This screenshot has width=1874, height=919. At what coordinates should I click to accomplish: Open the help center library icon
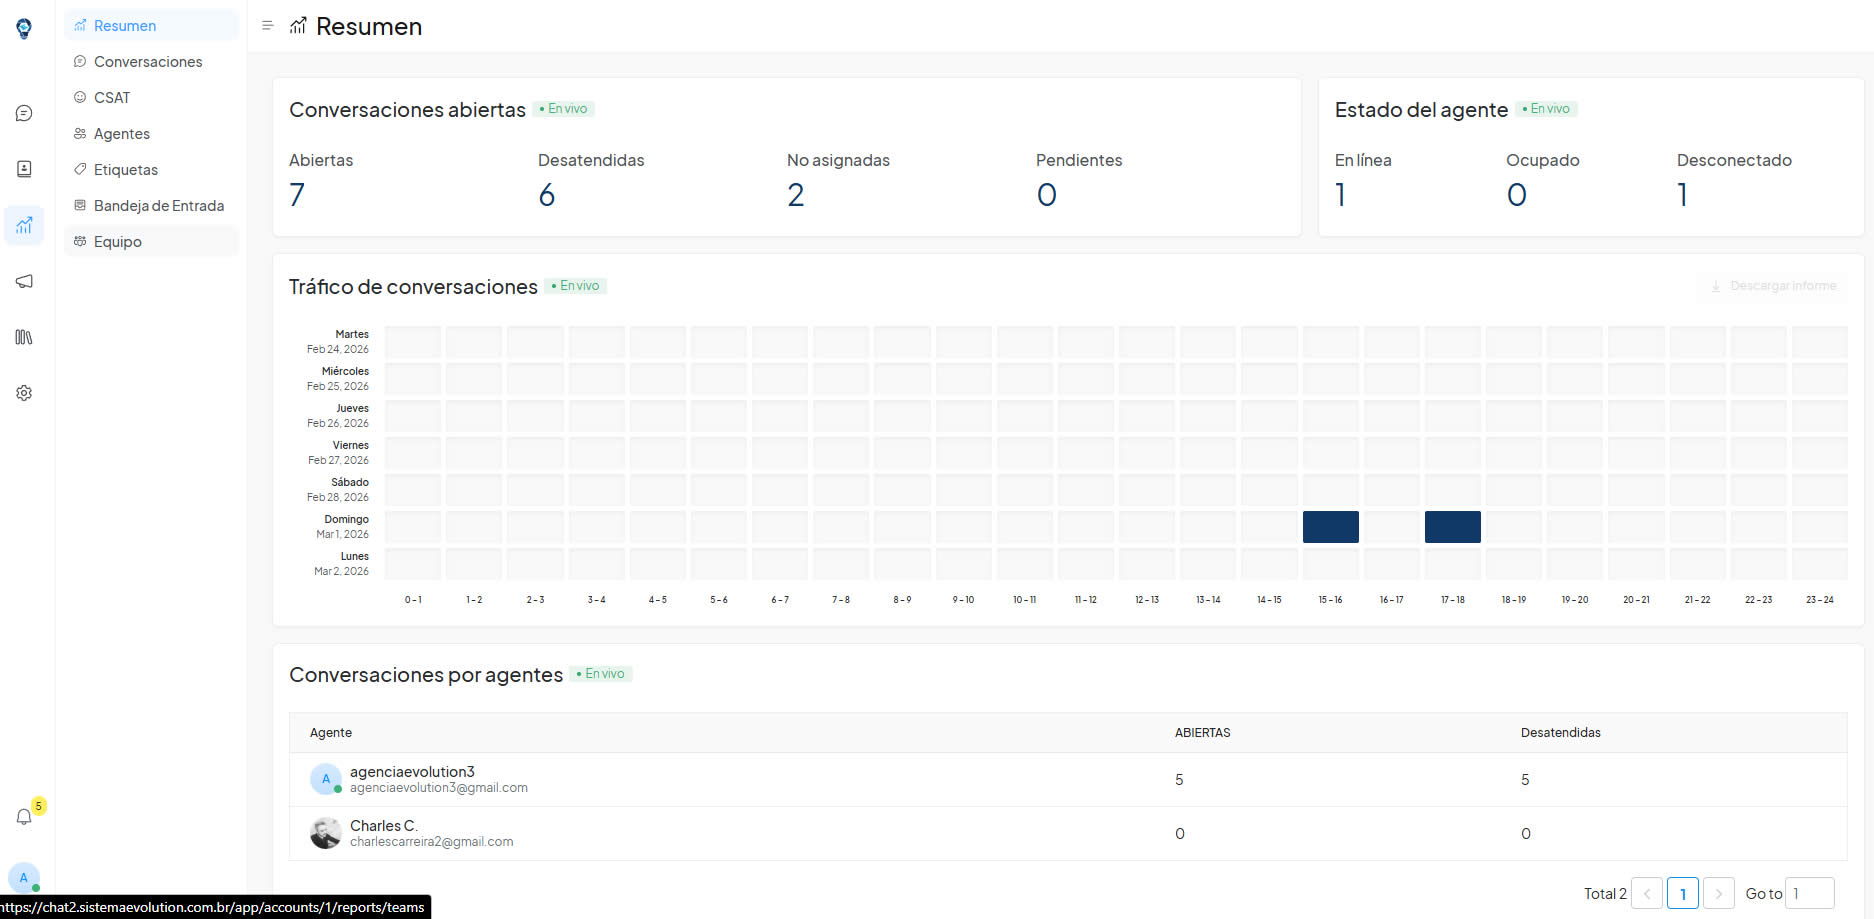click(24, 338)
